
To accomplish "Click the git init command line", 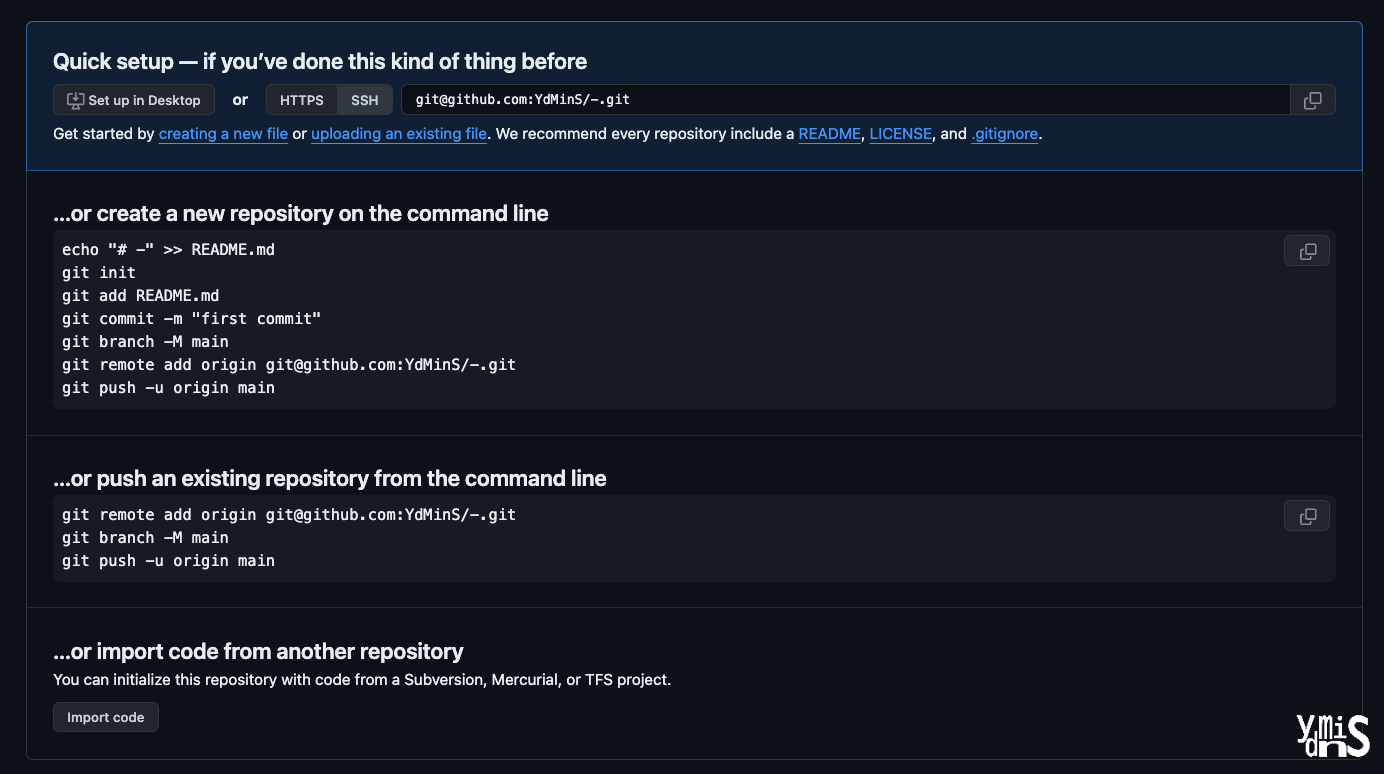I will 99,273.
